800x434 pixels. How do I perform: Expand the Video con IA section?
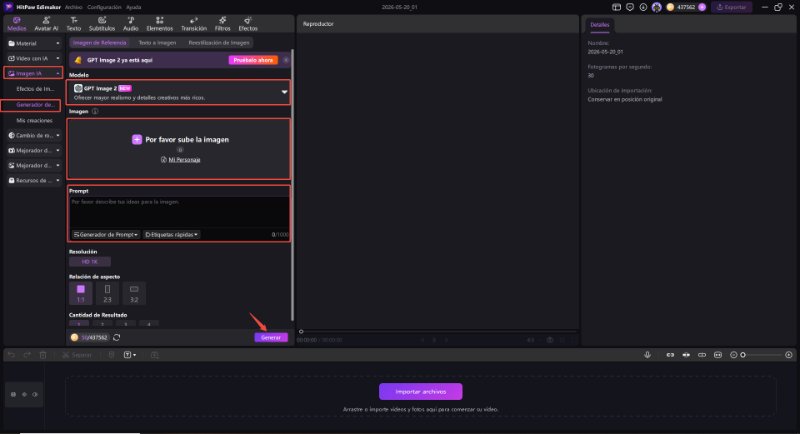(x=34, y=58)
